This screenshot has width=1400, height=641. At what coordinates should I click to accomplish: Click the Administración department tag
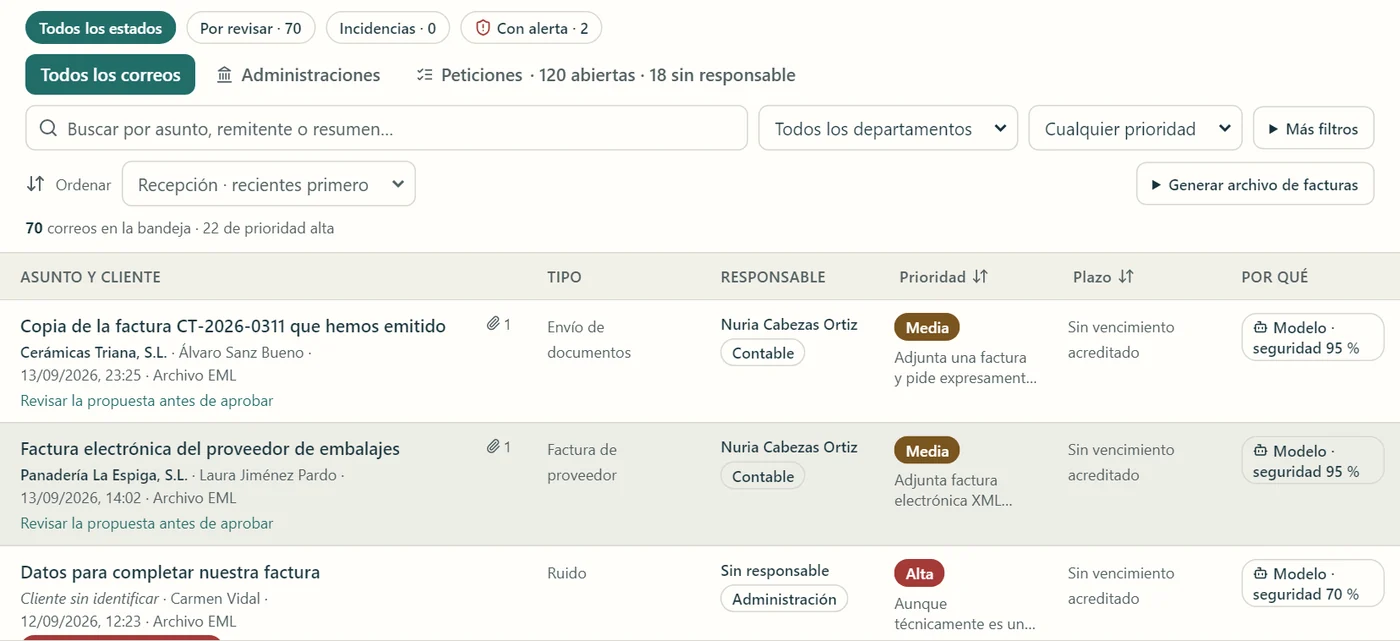coord(784,599)
